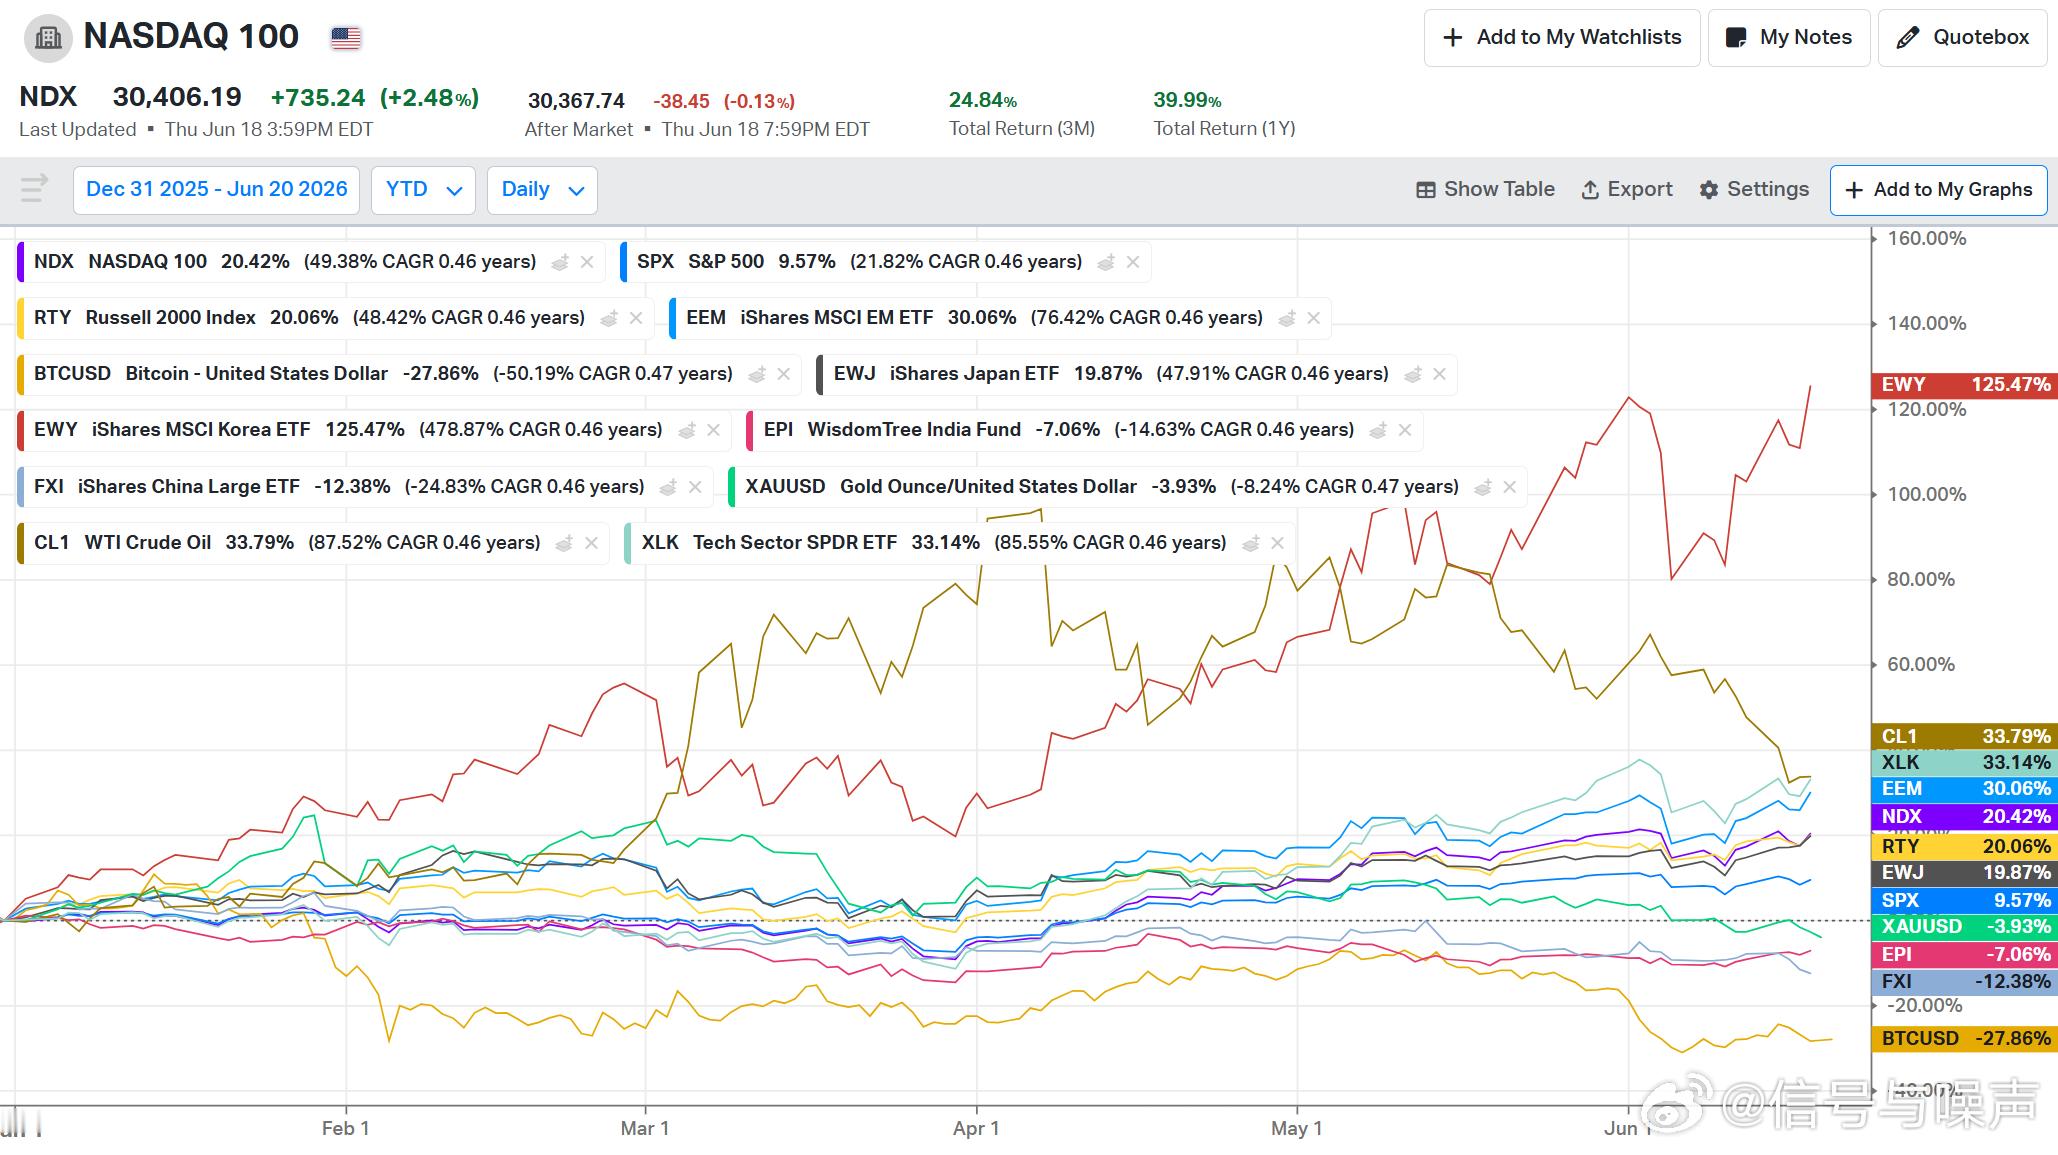Click pin icon for XLK Tech Sector ETF
Screen dimensions: 2058x1155
pos(1250,543)
